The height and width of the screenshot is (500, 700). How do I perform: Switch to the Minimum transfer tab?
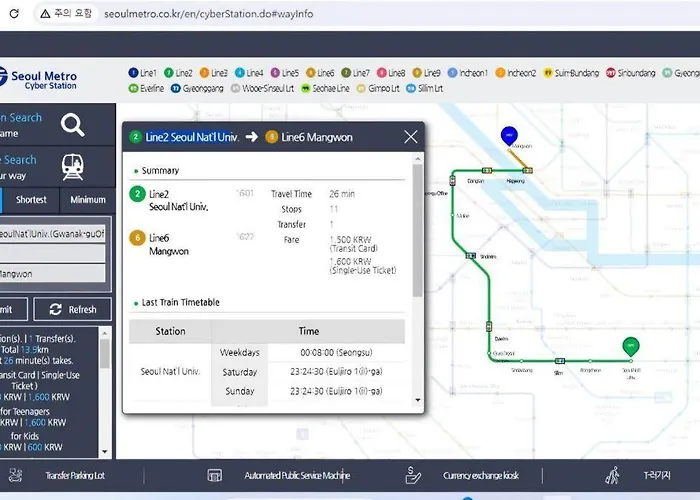[88, 200]
